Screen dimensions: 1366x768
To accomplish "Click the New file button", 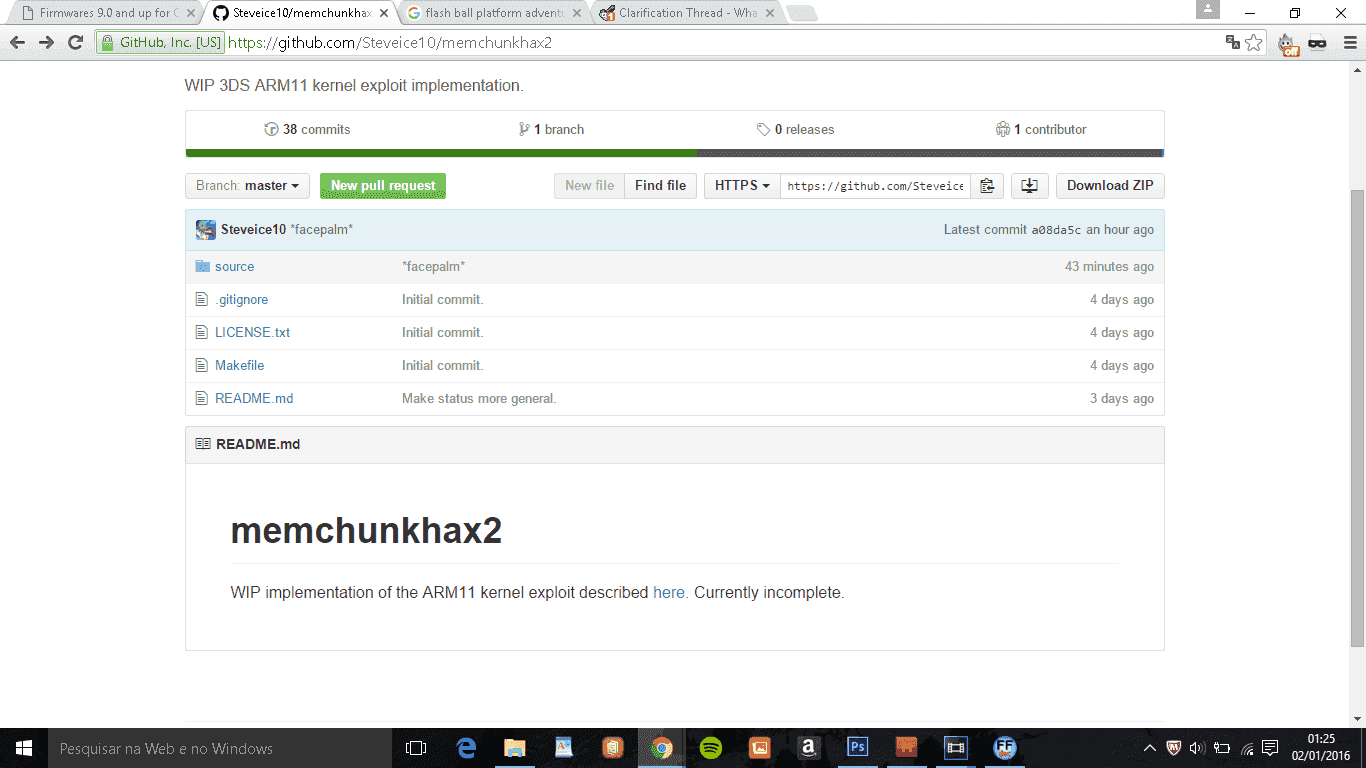I will pyautogui.click(x=589, y=186).
